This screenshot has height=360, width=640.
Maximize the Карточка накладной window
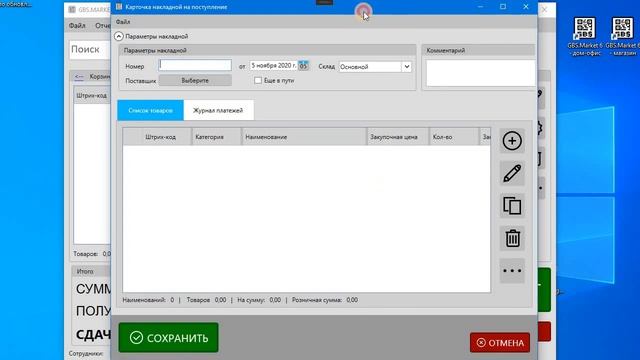pyautogui.click(x=503, y=7)
